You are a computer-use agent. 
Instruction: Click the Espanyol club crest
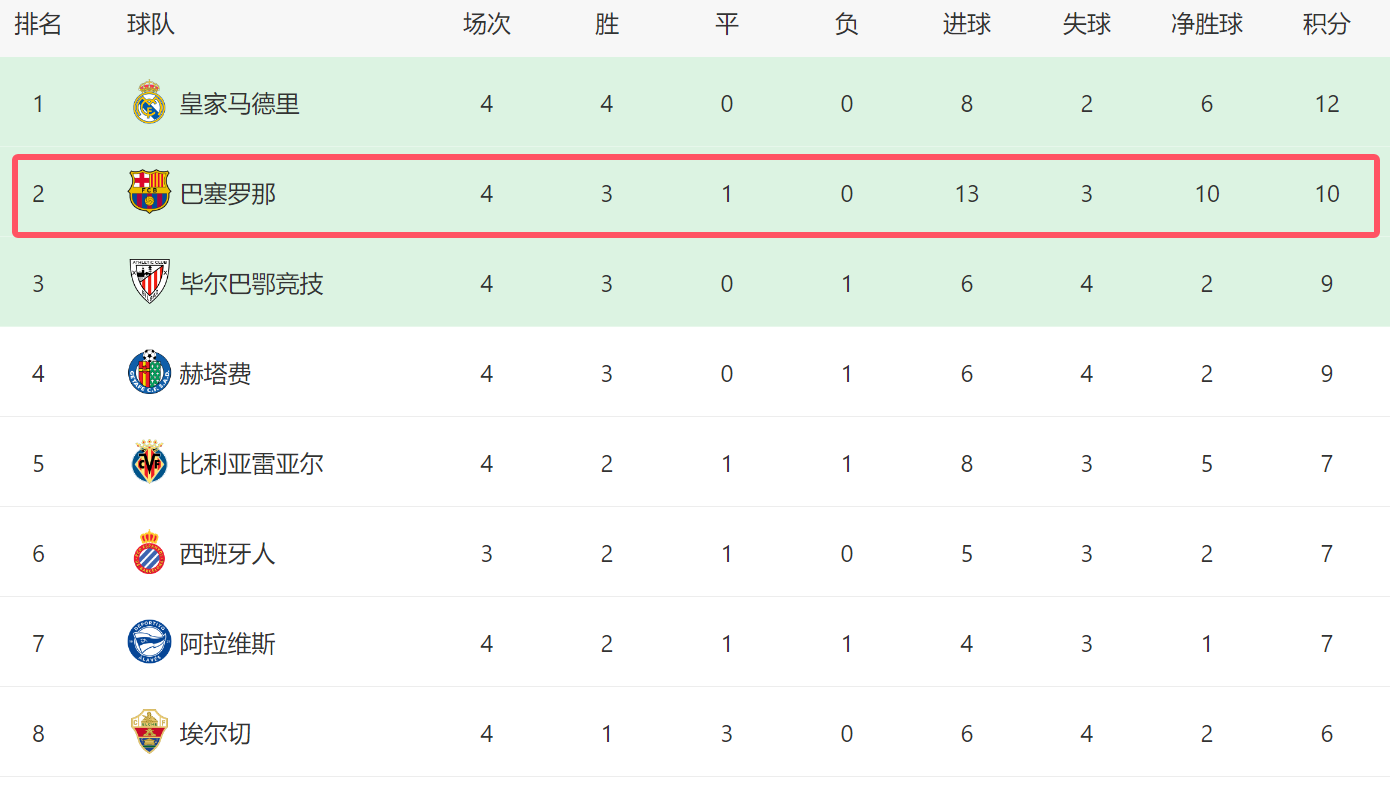149,552
